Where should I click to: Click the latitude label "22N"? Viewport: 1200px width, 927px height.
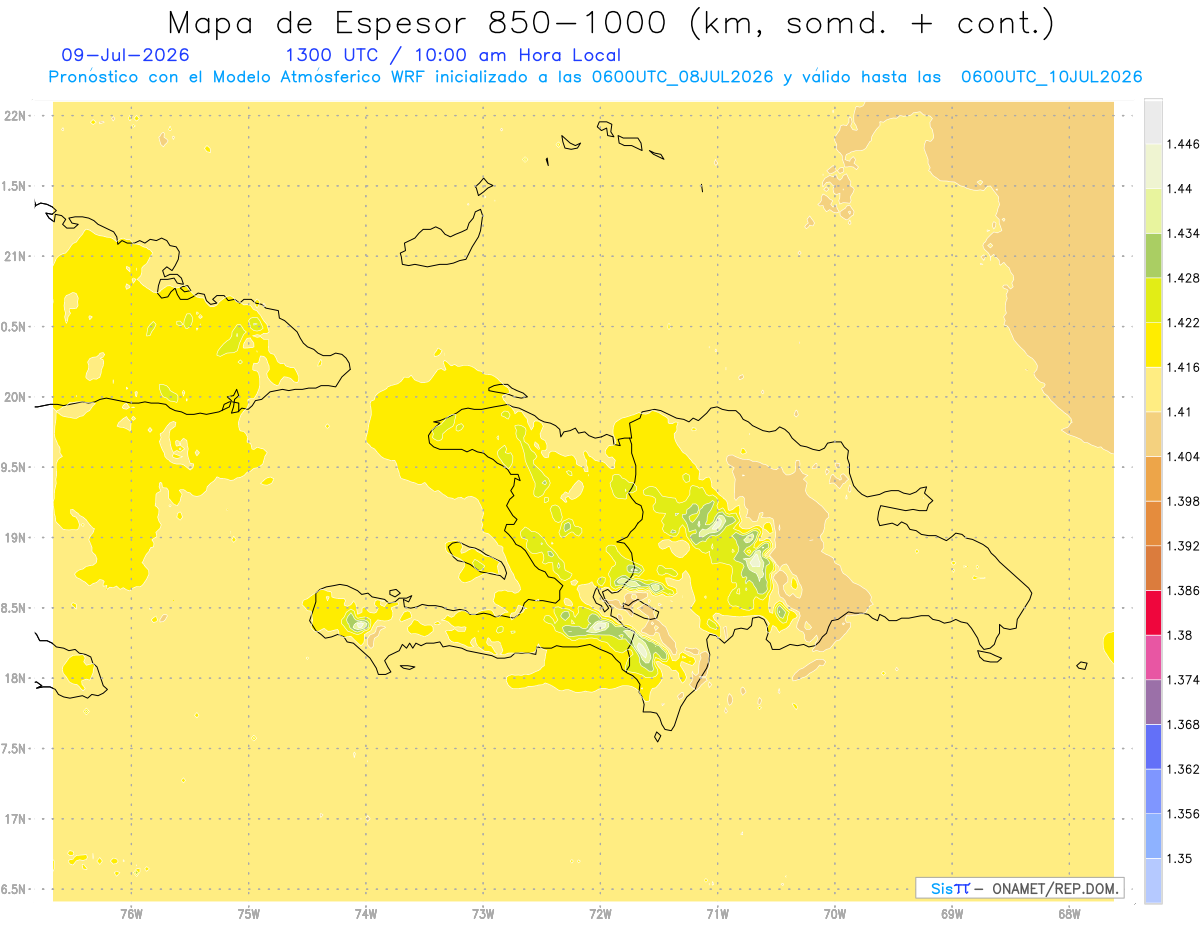(17, 115)
